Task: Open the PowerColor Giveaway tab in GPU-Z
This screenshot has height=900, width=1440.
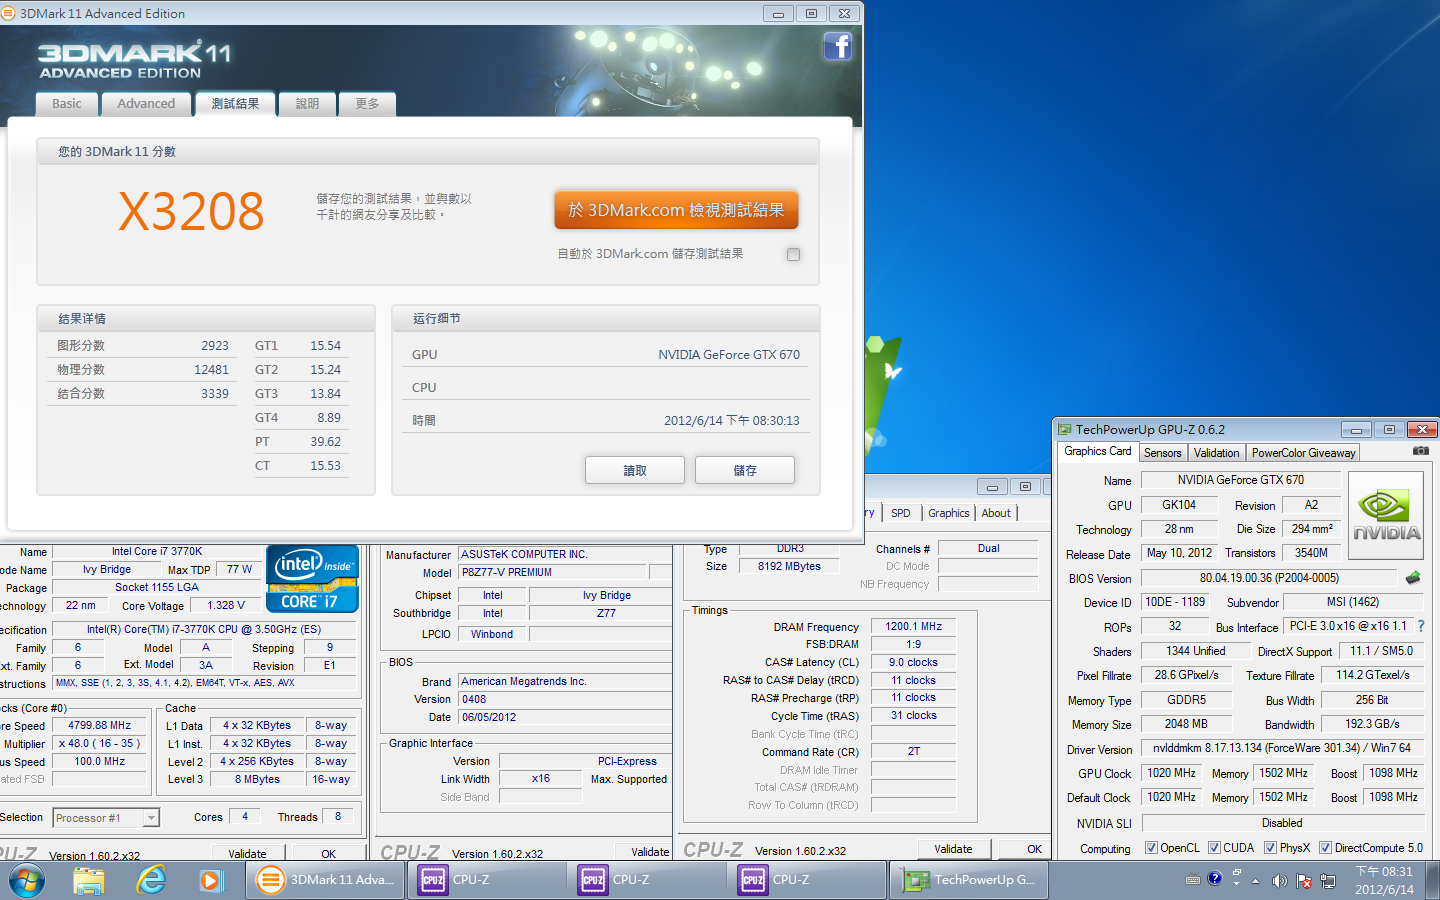Action: coord(1303,452)
